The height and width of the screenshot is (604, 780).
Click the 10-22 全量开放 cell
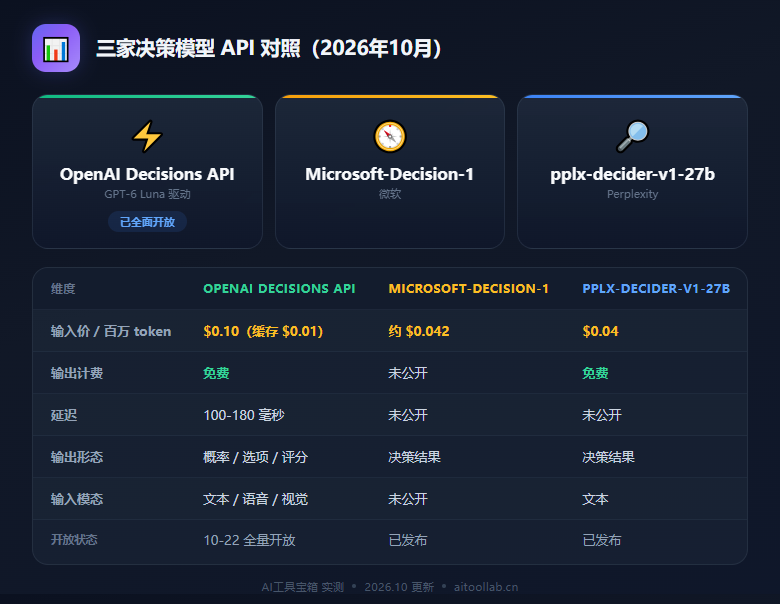tap(249, 540)
